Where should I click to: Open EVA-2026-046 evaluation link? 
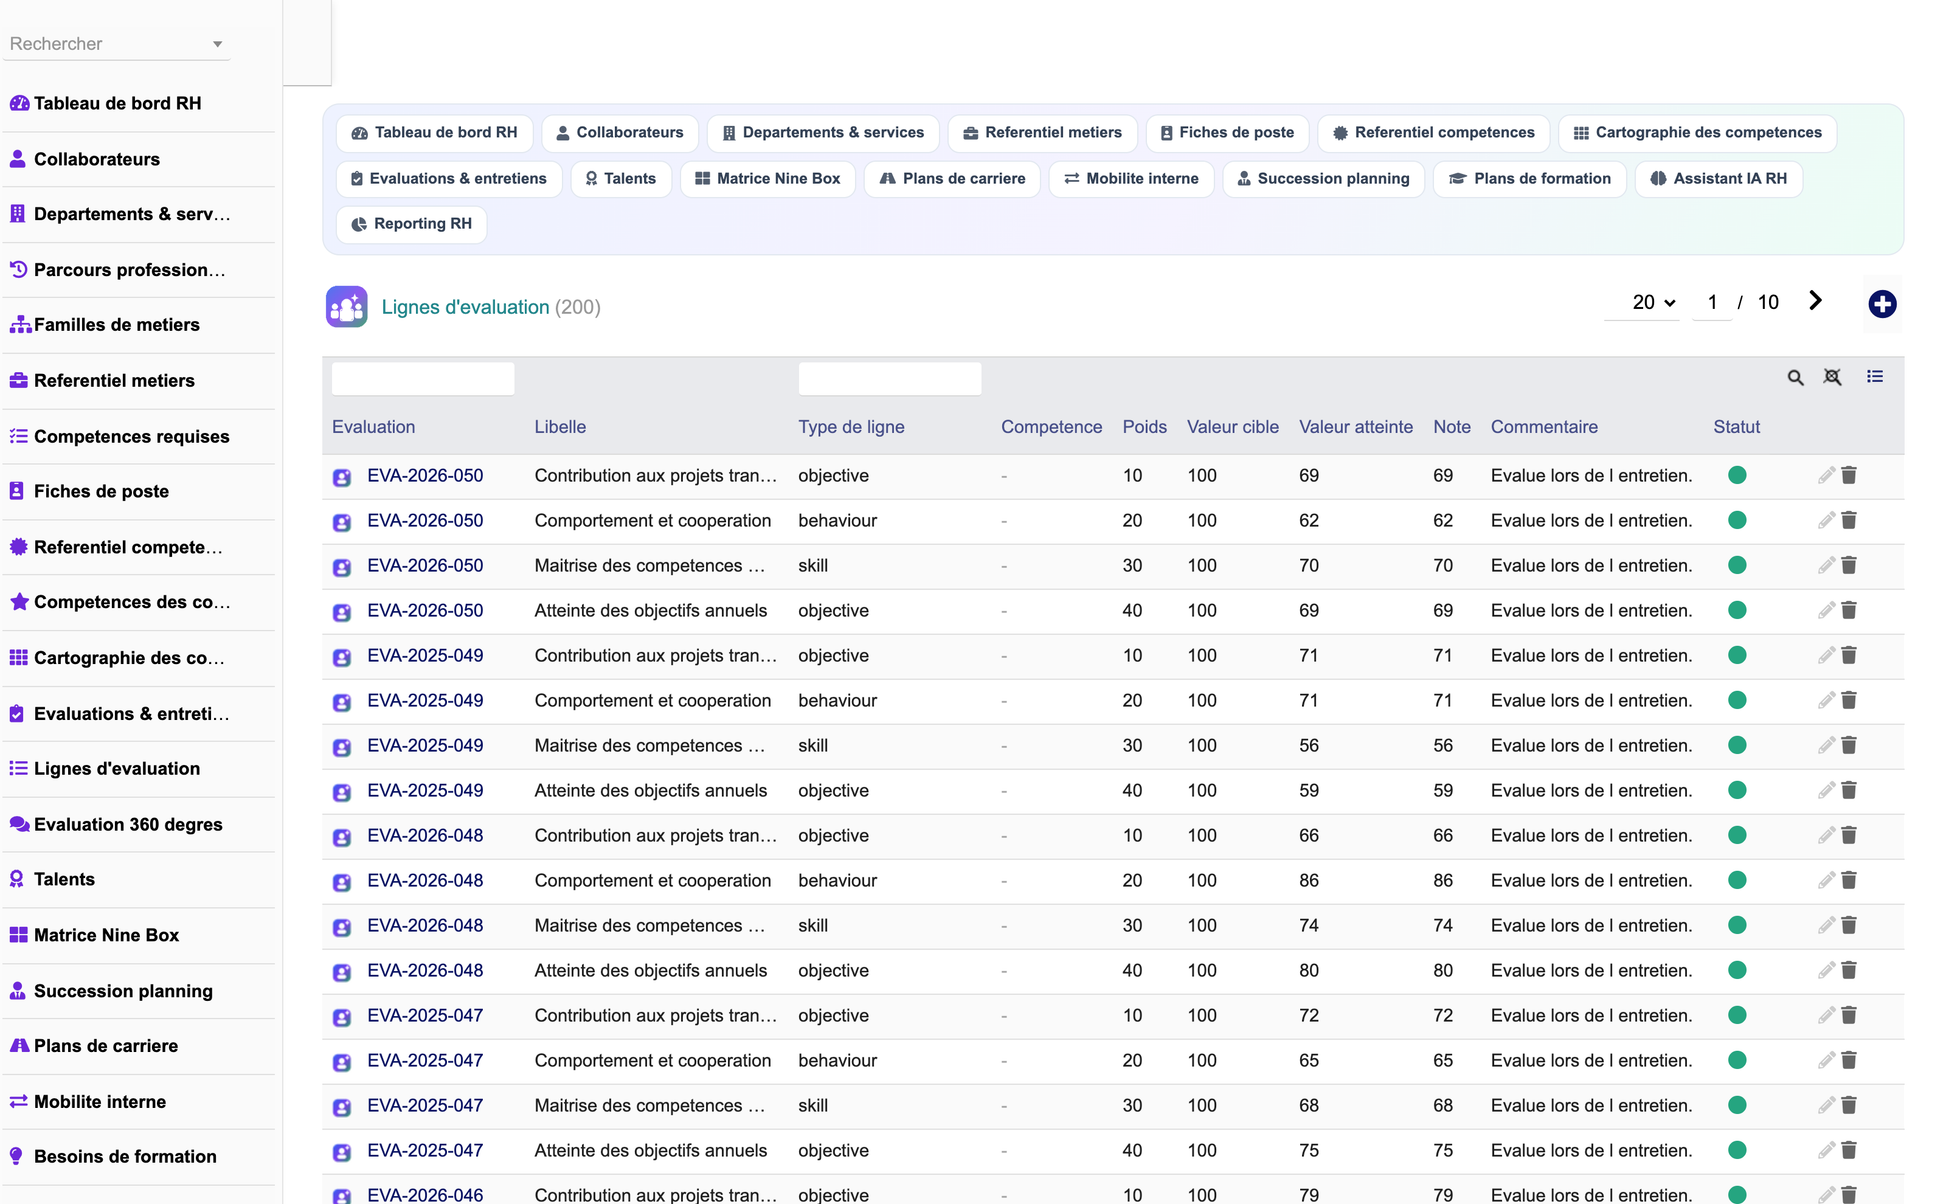point(425,1194)
